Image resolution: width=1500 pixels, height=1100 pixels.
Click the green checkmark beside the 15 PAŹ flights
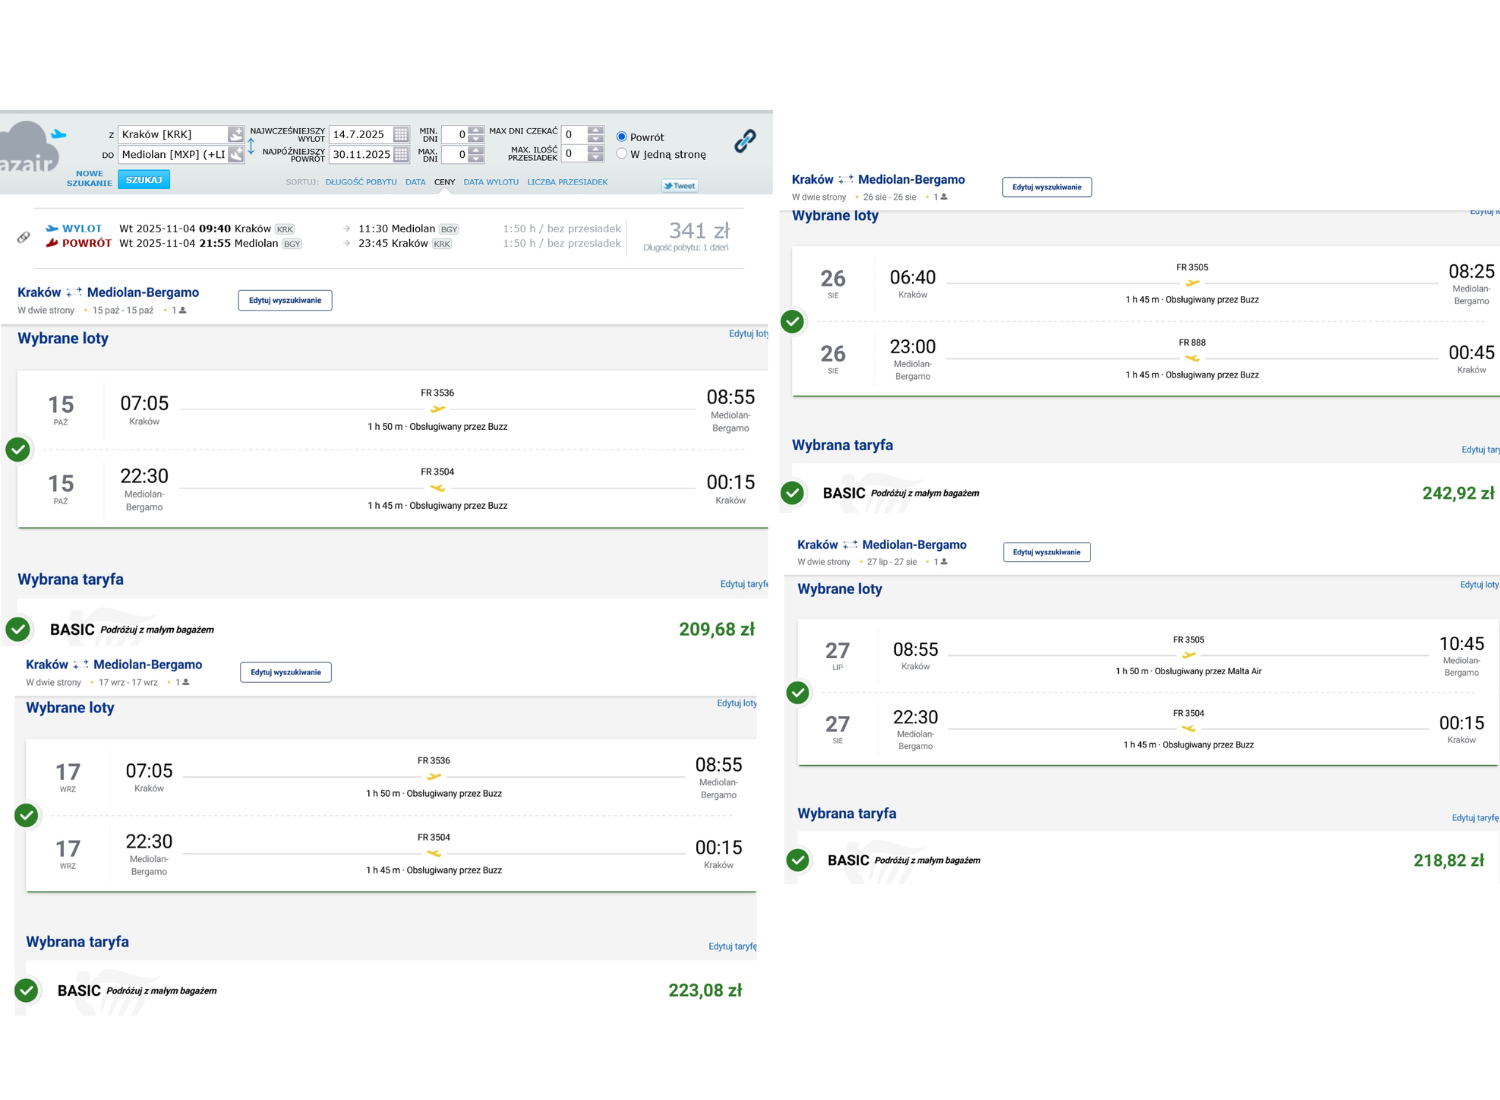18,449
